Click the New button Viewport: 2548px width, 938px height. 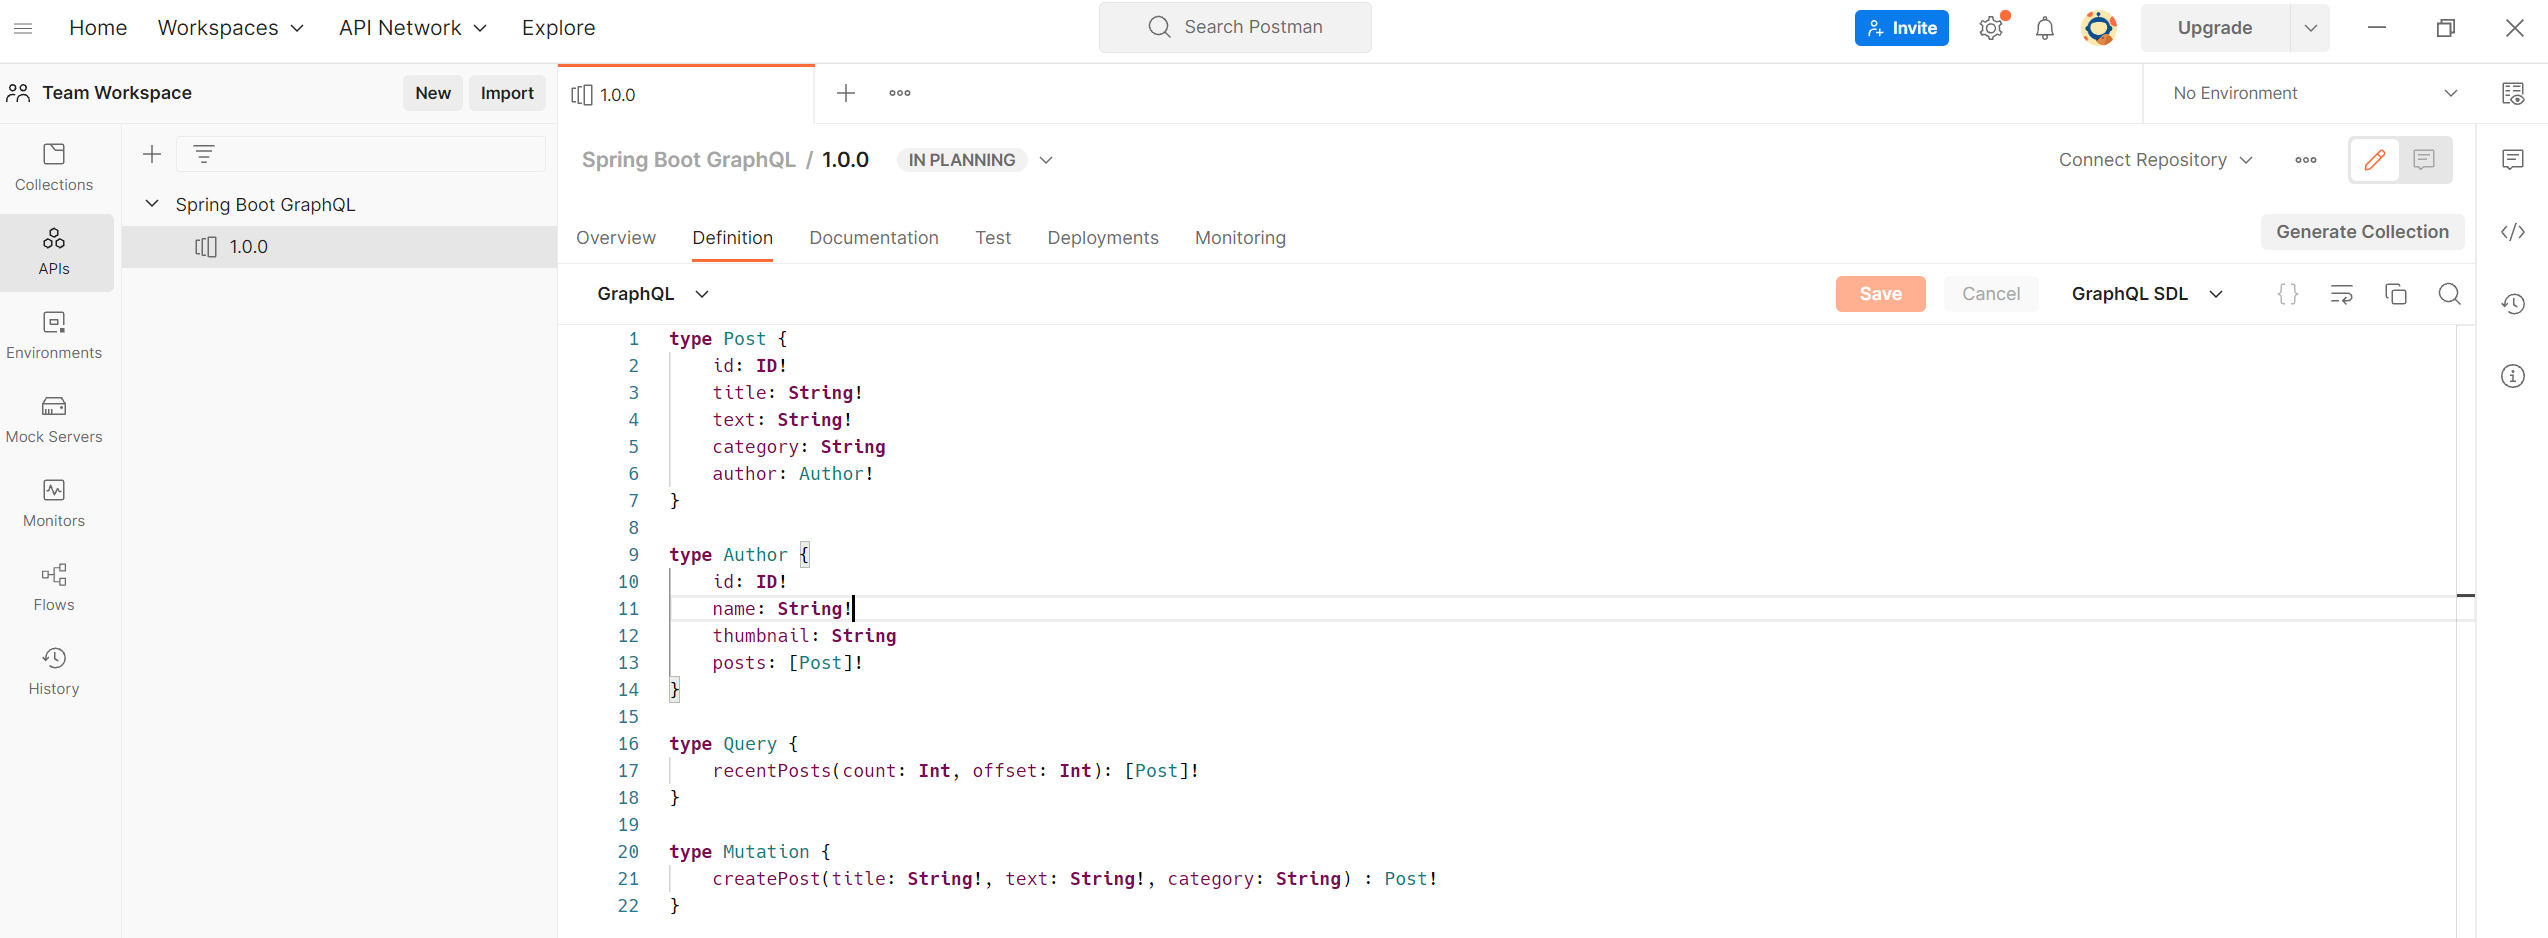tap(433, 93)
